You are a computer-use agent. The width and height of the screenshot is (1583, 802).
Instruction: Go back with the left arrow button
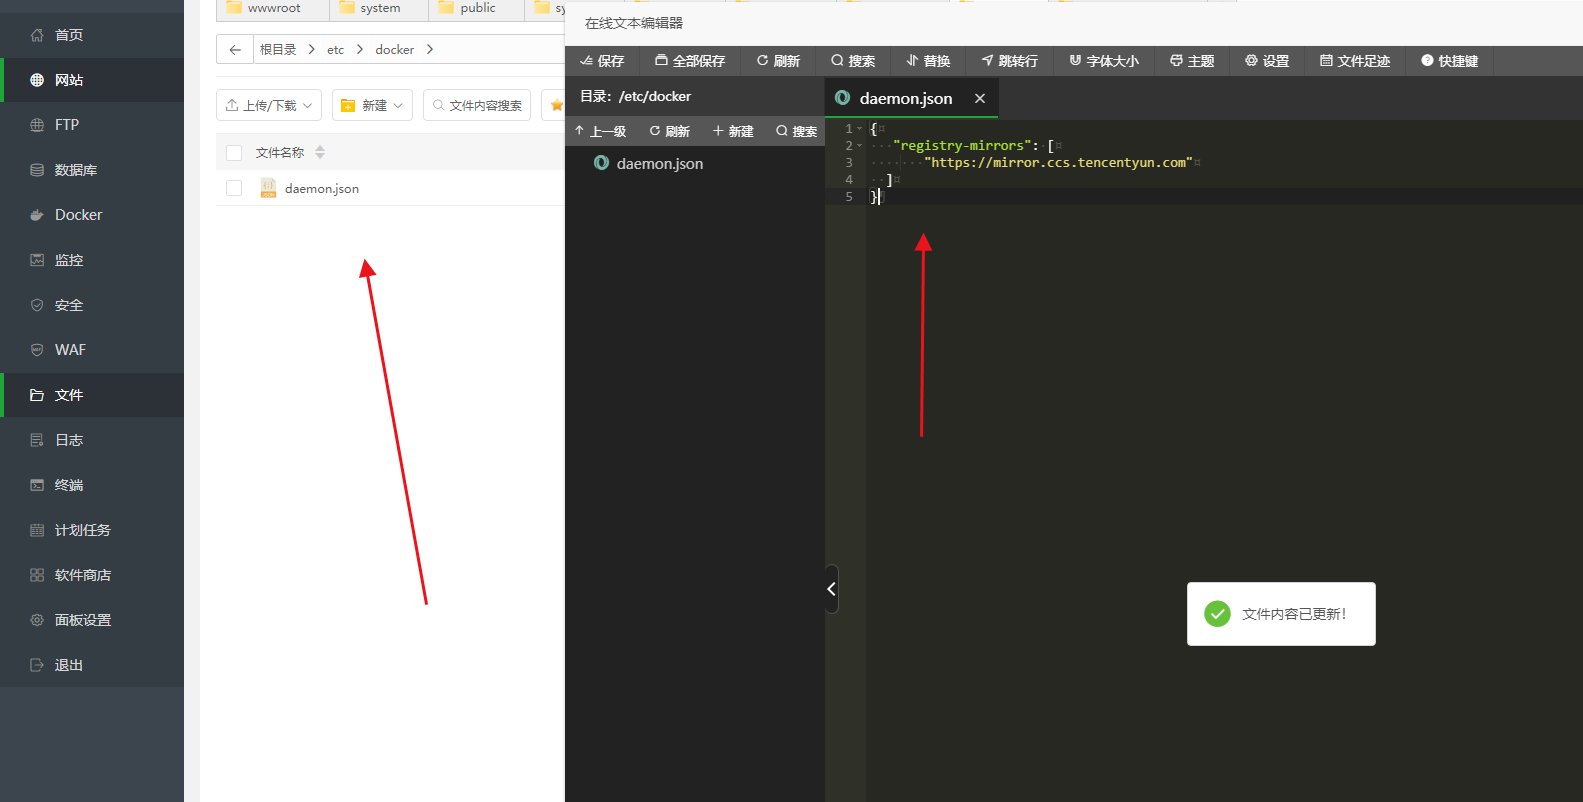click(235, 49)
